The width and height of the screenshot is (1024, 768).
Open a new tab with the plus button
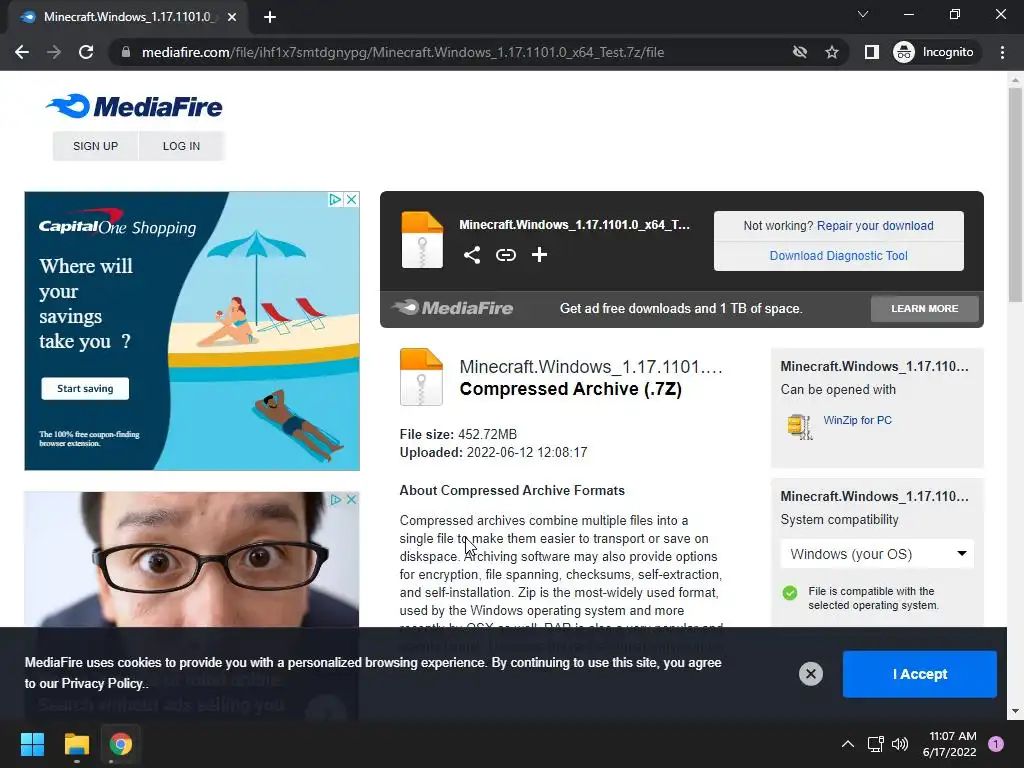(x=270, y=17)
